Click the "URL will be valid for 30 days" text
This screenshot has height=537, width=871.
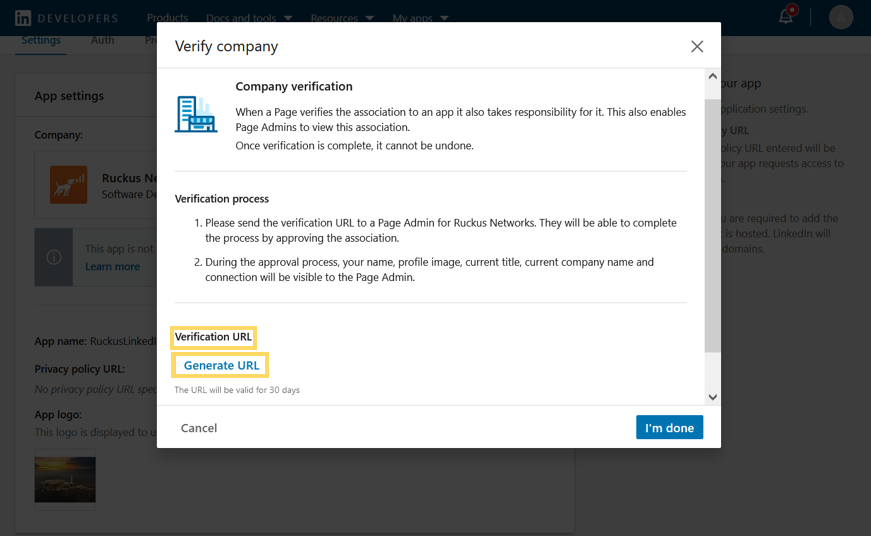pos(237,390)
